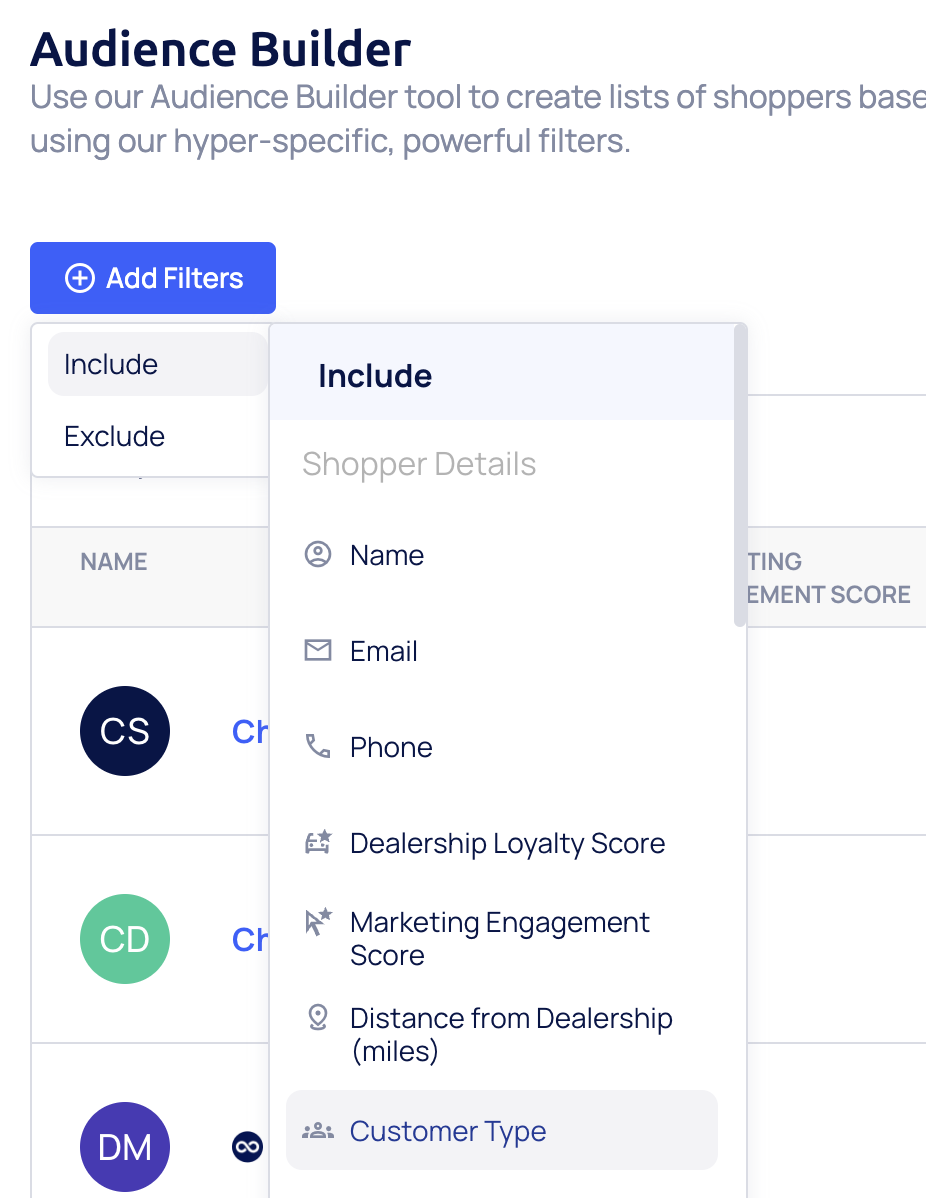This screenshot has width=926, height=1198.
Task: Click the Dealership Loyalty Score car icon
Action: (317, 843)
